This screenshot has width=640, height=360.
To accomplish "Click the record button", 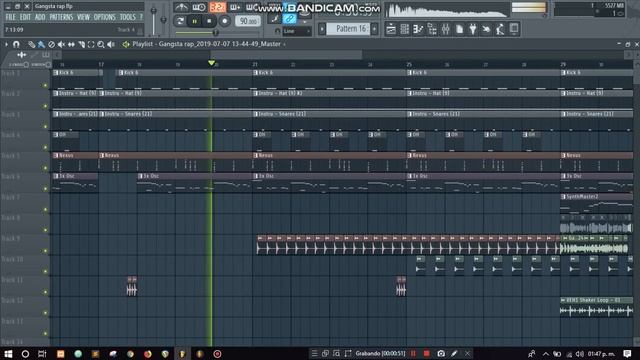I will coord(224,21).
